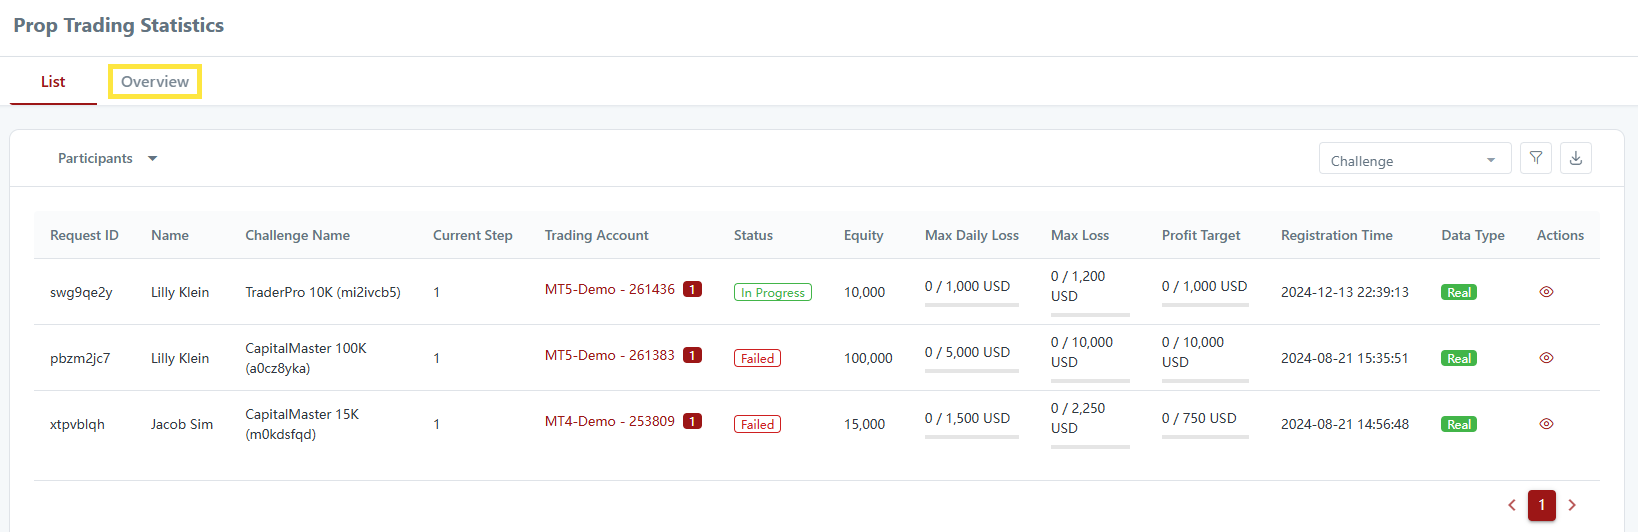Viewport: 1638px width, 532px height.
Task: Switch to the Overview tab
Action: pyautogui.click(x=155, y=82)
